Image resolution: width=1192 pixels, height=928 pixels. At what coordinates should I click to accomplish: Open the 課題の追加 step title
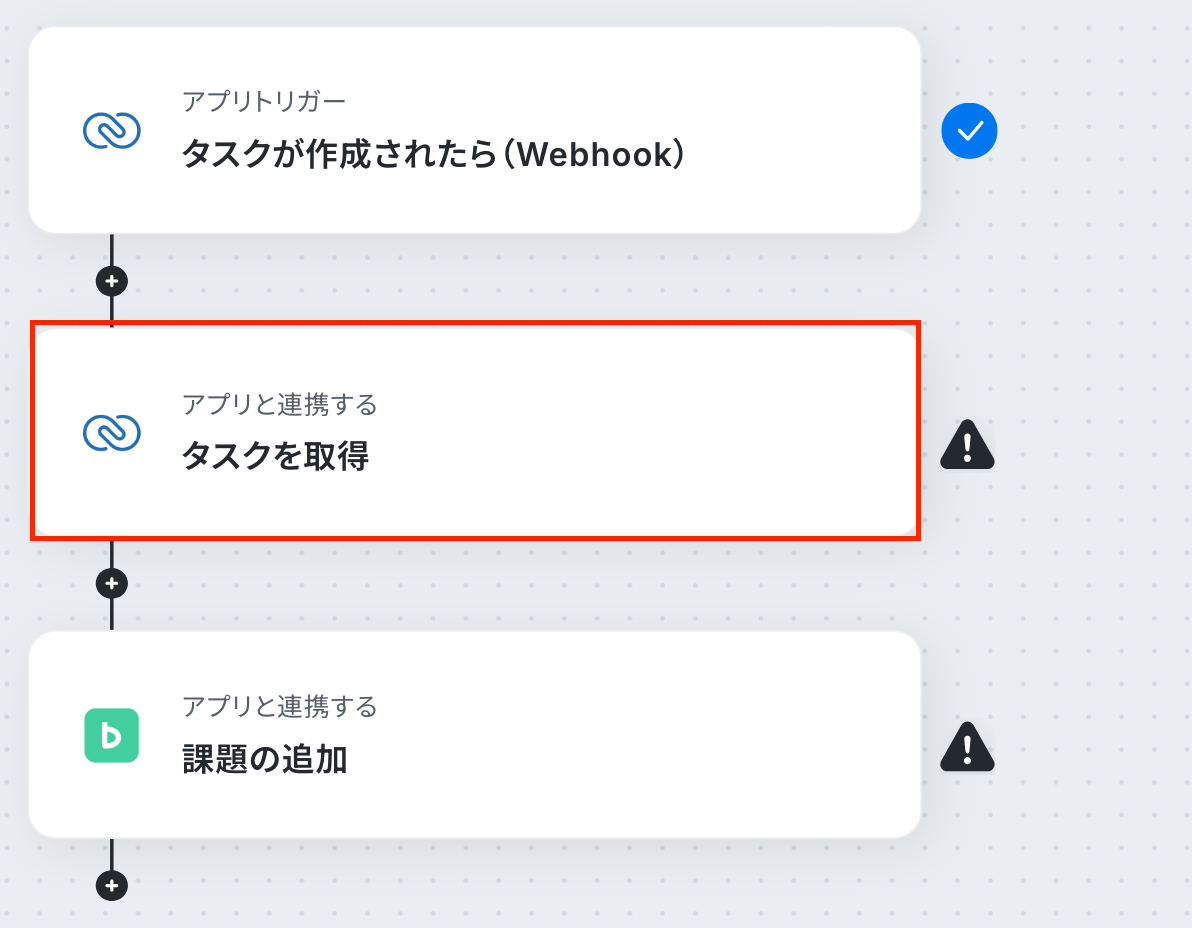(x=265, y=759)
